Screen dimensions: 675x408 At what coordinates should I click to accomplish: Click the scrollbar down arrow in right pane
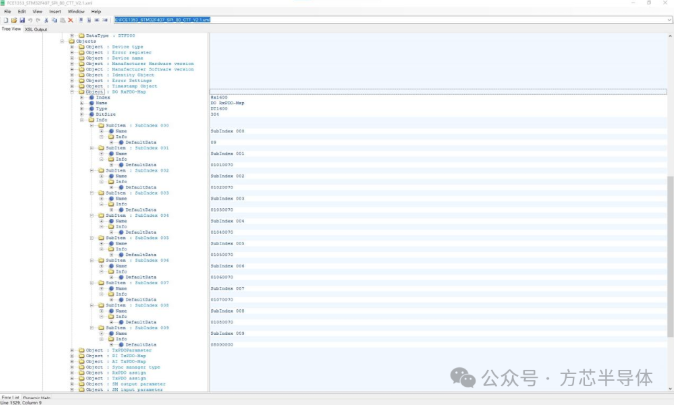pos(670,389)
